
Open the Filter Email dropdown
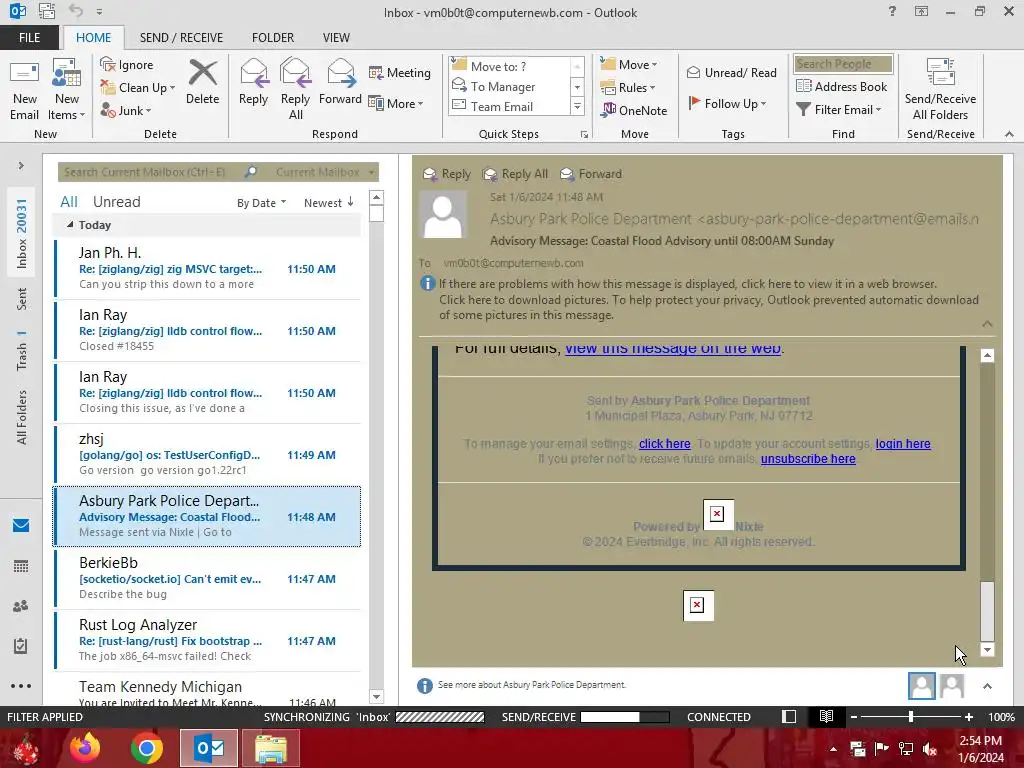839,110
